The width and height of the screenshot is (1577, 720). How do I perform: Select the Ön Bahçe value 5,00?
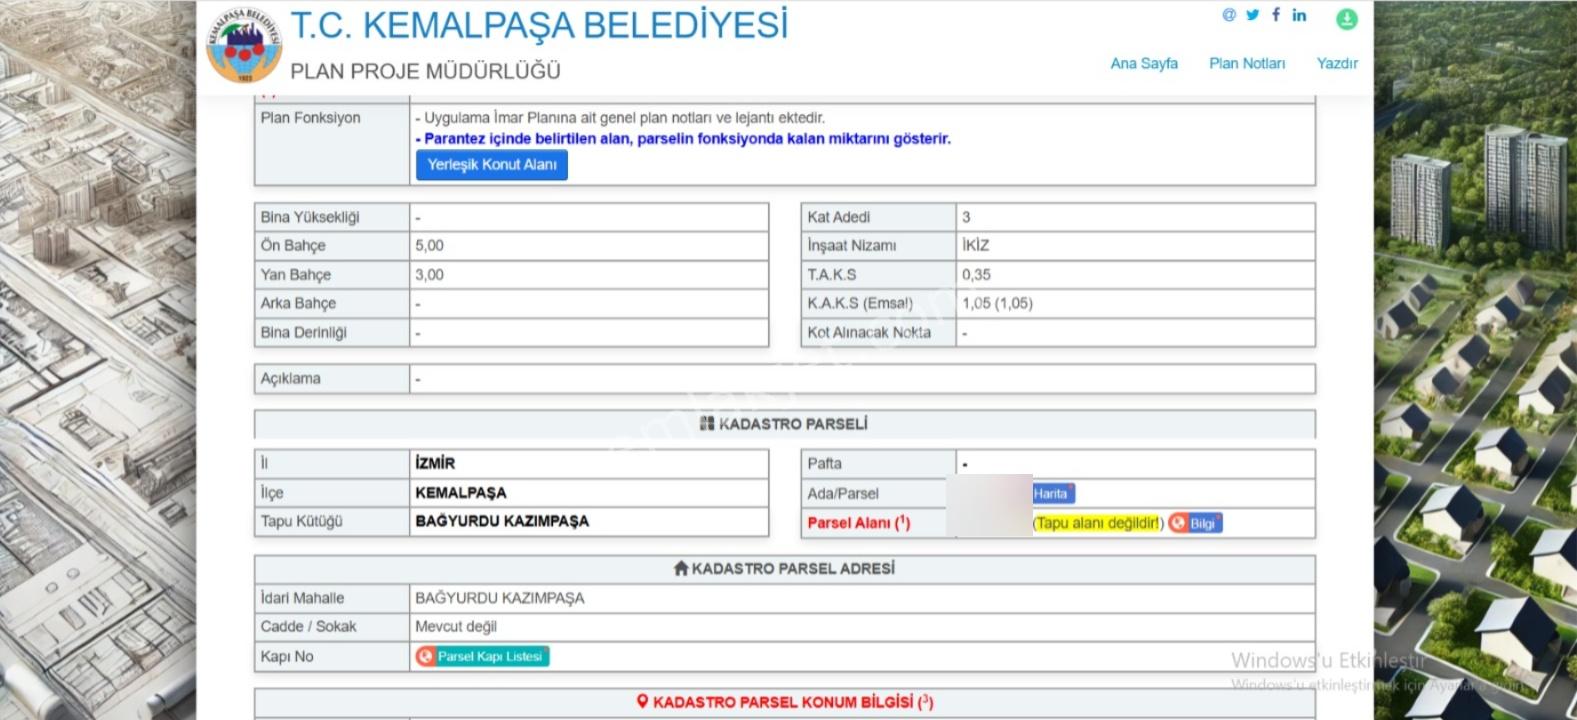coord(429,245)
